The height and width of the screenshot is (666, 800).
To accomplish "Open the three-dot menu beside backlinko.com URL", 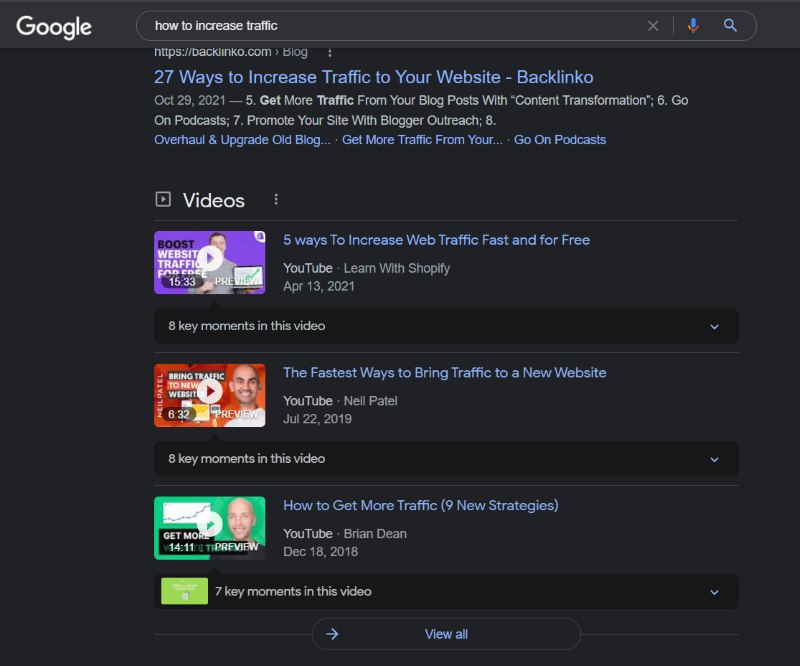I will 330,53.
